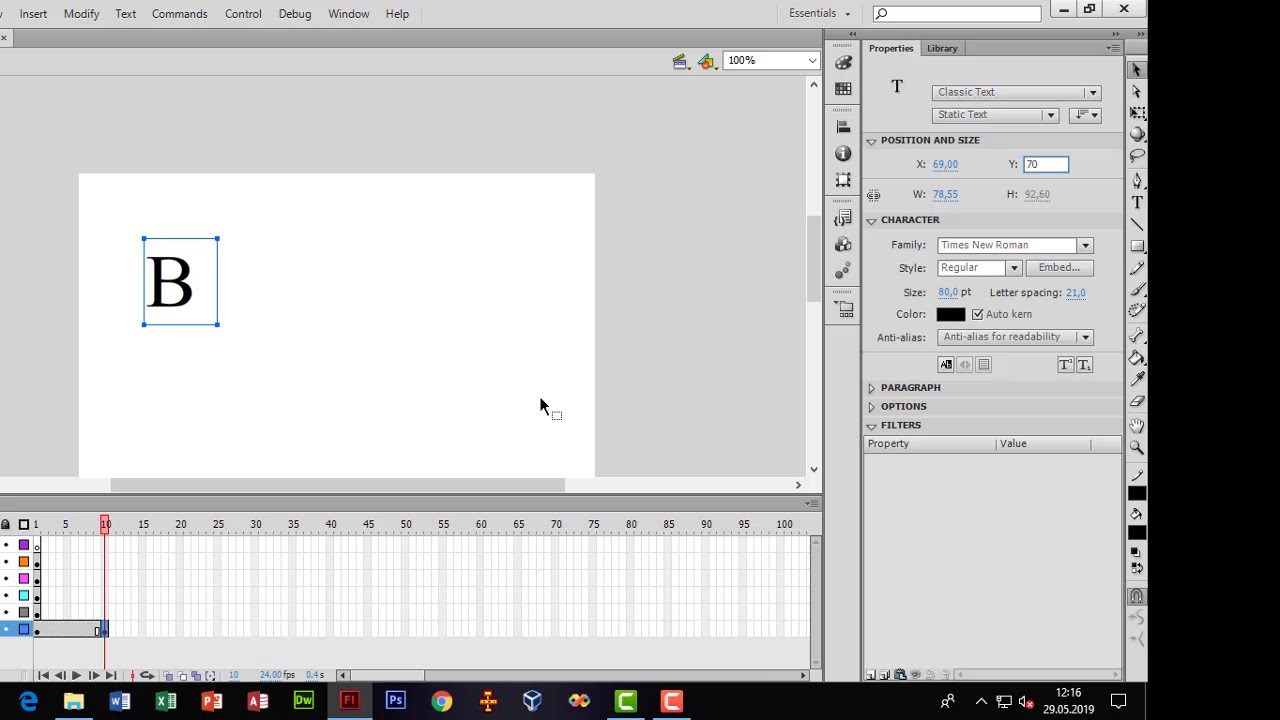Screen dimensions: 1280x720
Task: Select the Lasso tool
Action: tap(1137, 157)
